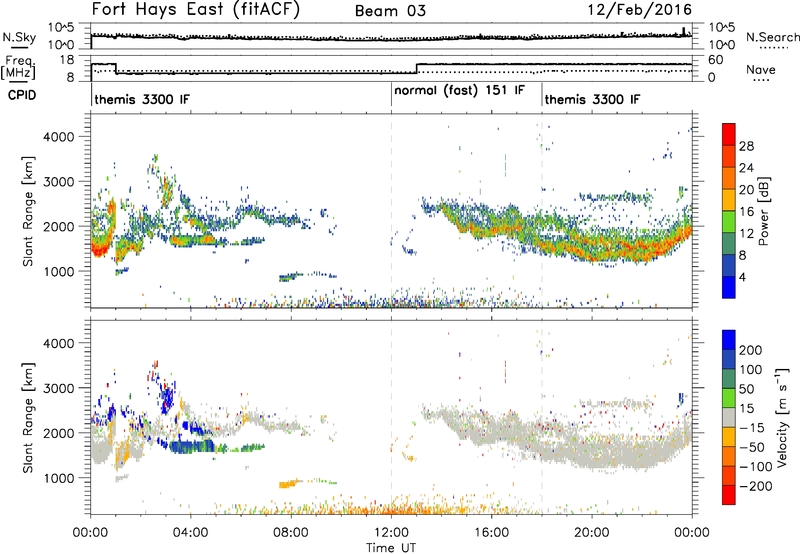
Task: Click the power colorbar
Action: [x=729, y=211]
